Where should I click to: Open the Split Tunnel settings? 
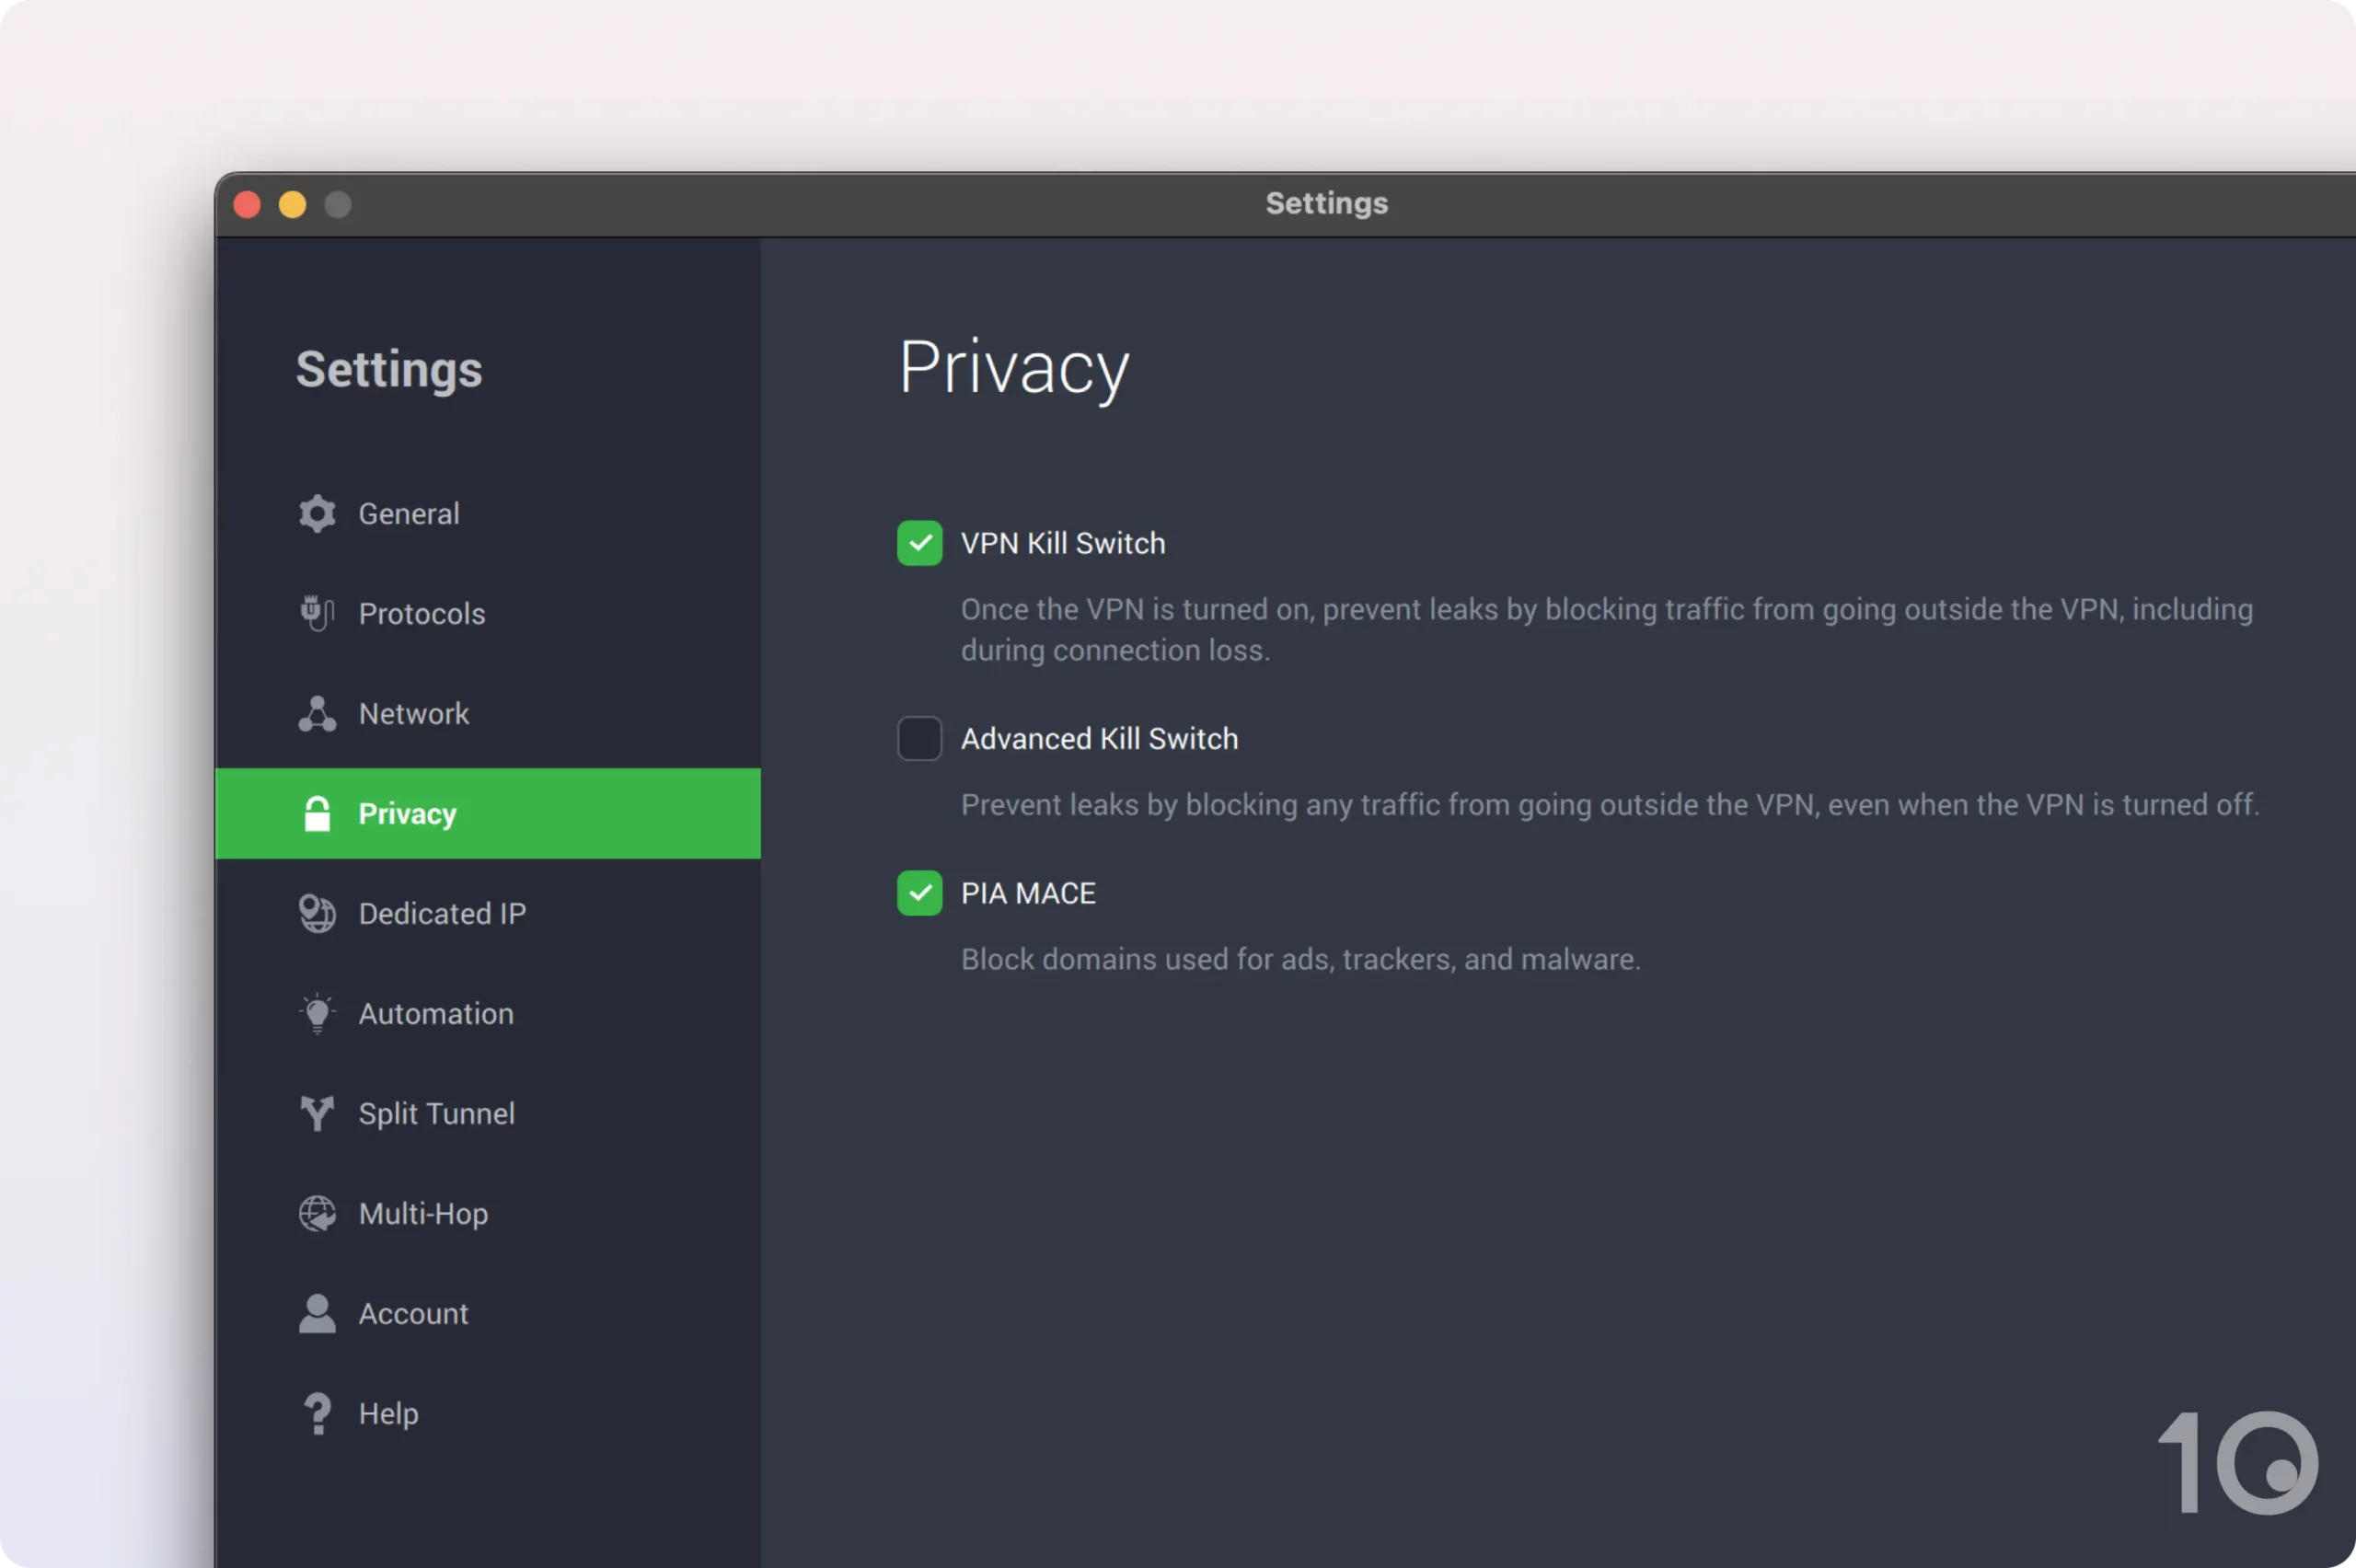(x=487, y=1113)
